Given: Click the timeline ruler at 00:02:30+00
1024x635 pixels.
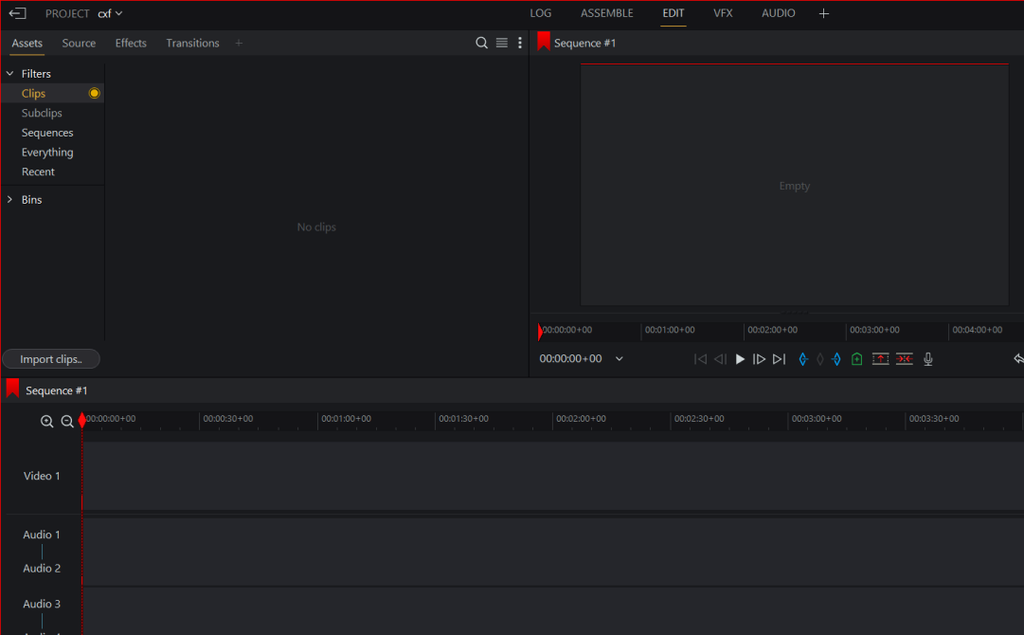Looking at the screenshot, I should click(699, 419).
